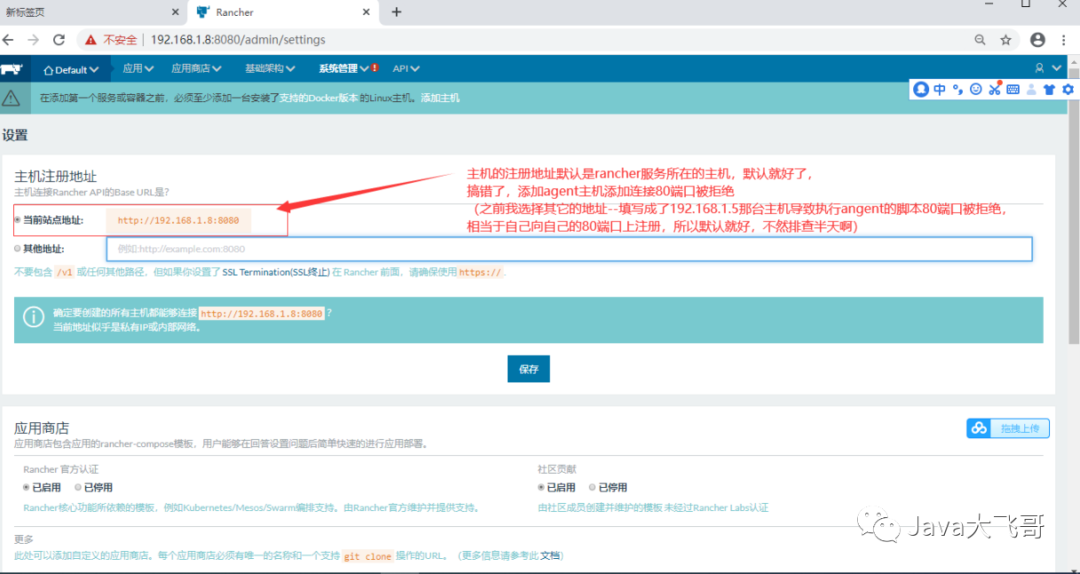Go back with the browser back arrow
The width and height of the screenshot is (1080, 574).
[8, 40]
